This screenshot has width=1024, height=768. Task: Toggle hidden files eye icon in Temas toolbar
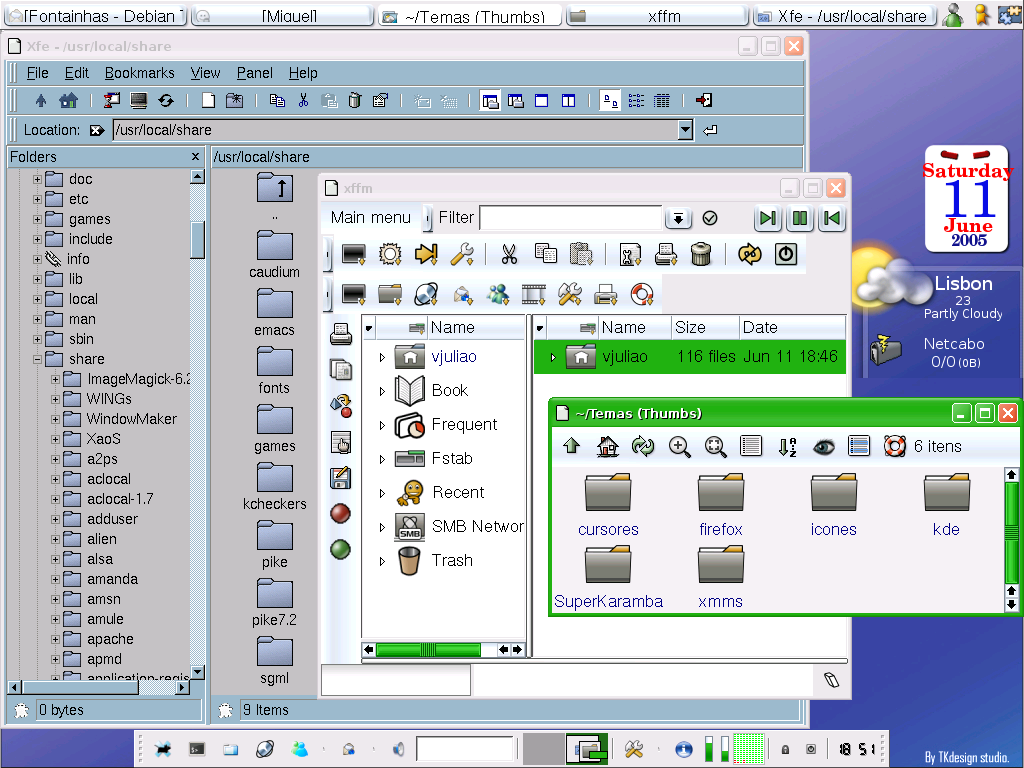coord(824,447)
